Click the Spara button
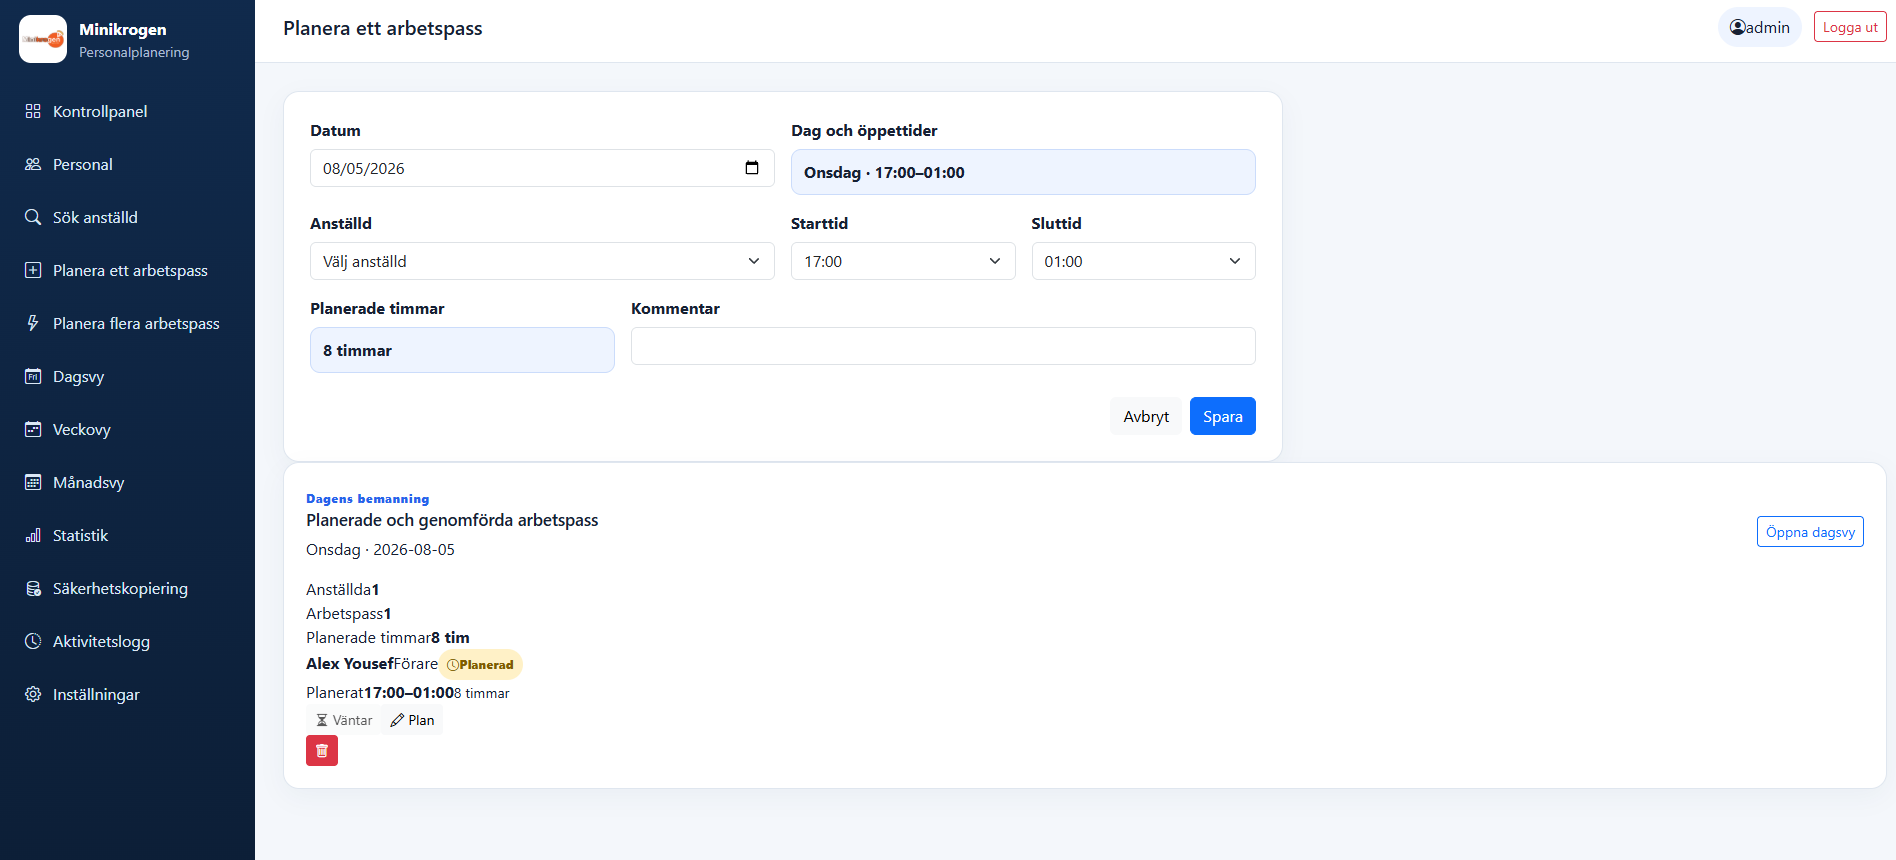The image size is (1896, 860). [1222, 416]
